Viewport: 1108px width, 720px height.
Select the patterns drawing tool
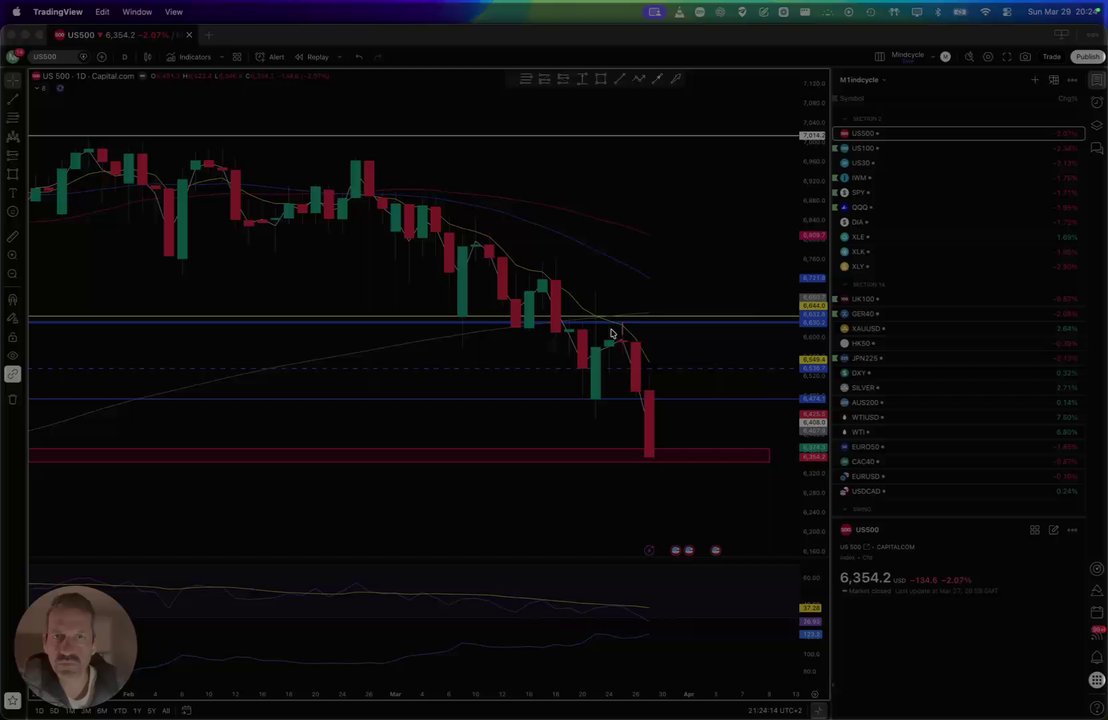click(13, 136)
